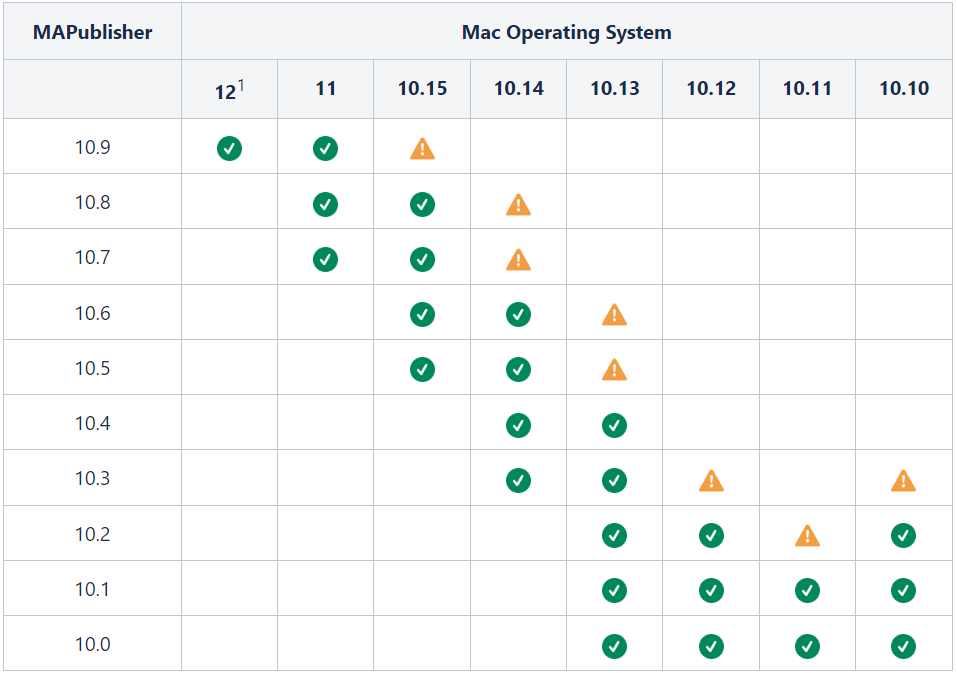Select the MAPublisher 10.4 row label

(92, 423)
